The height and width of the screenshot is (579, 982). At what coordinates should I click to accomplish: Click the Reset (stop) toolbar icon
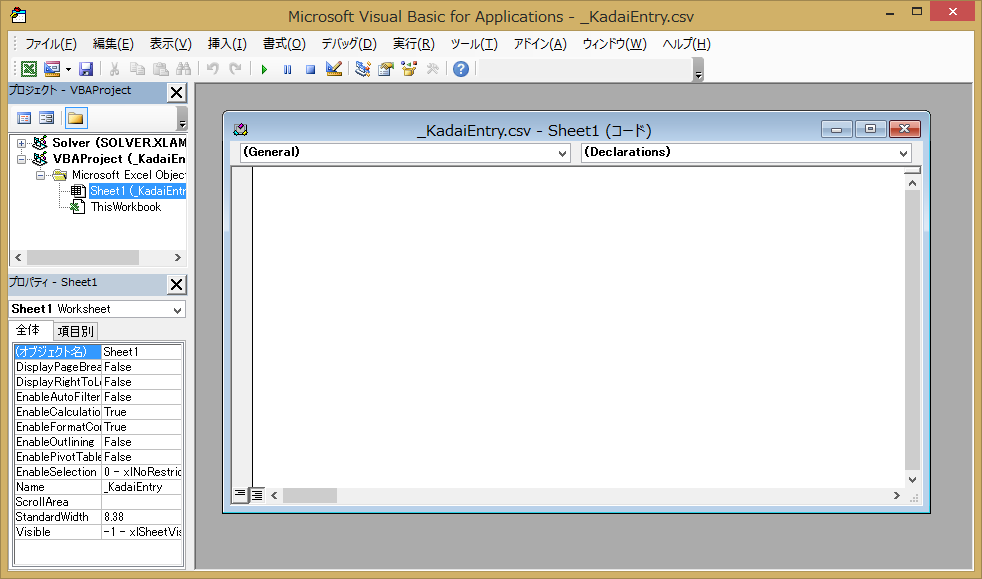(x=310, y=69)
